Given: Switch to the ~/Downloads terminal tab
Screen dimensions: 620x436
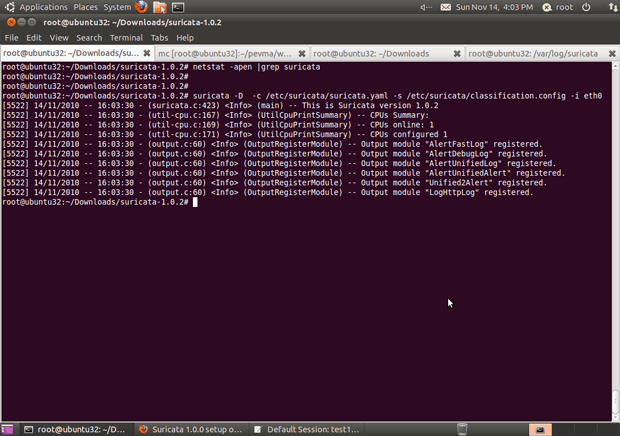Looking at the screenshot, I should (371, 53).
